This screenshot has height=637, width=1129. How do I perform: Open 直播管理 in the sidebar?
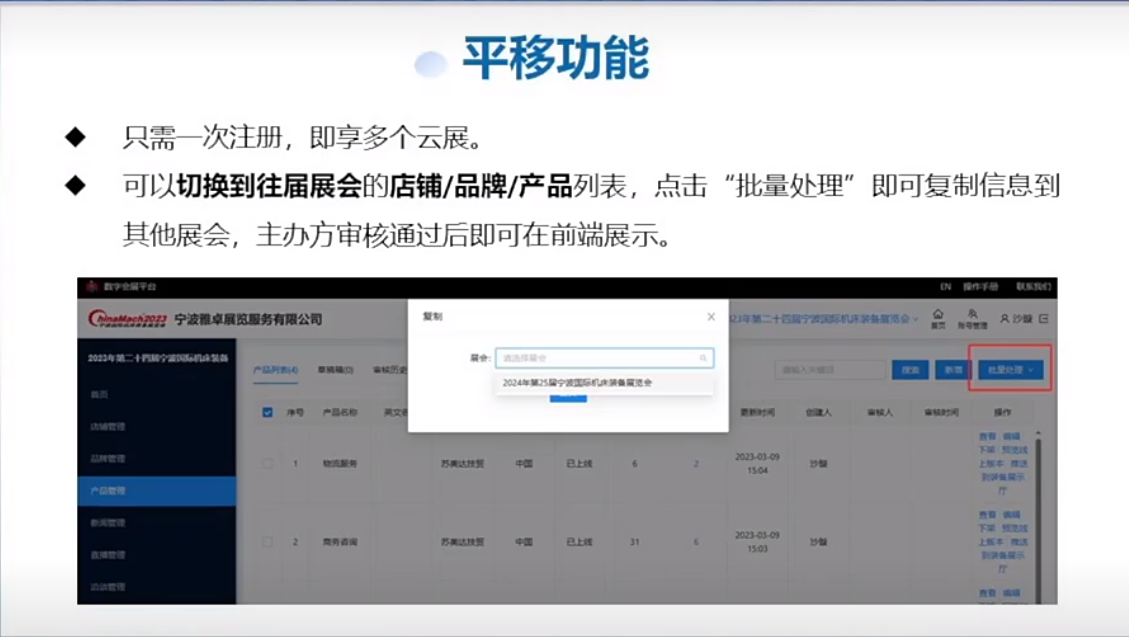click(x=108, y=554)
